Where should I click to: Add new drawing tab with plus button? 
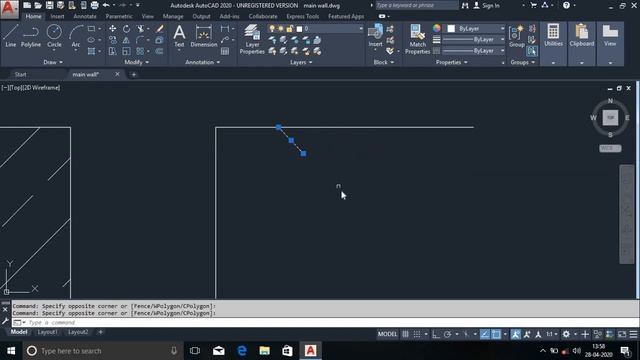click(x=133, y=74)
